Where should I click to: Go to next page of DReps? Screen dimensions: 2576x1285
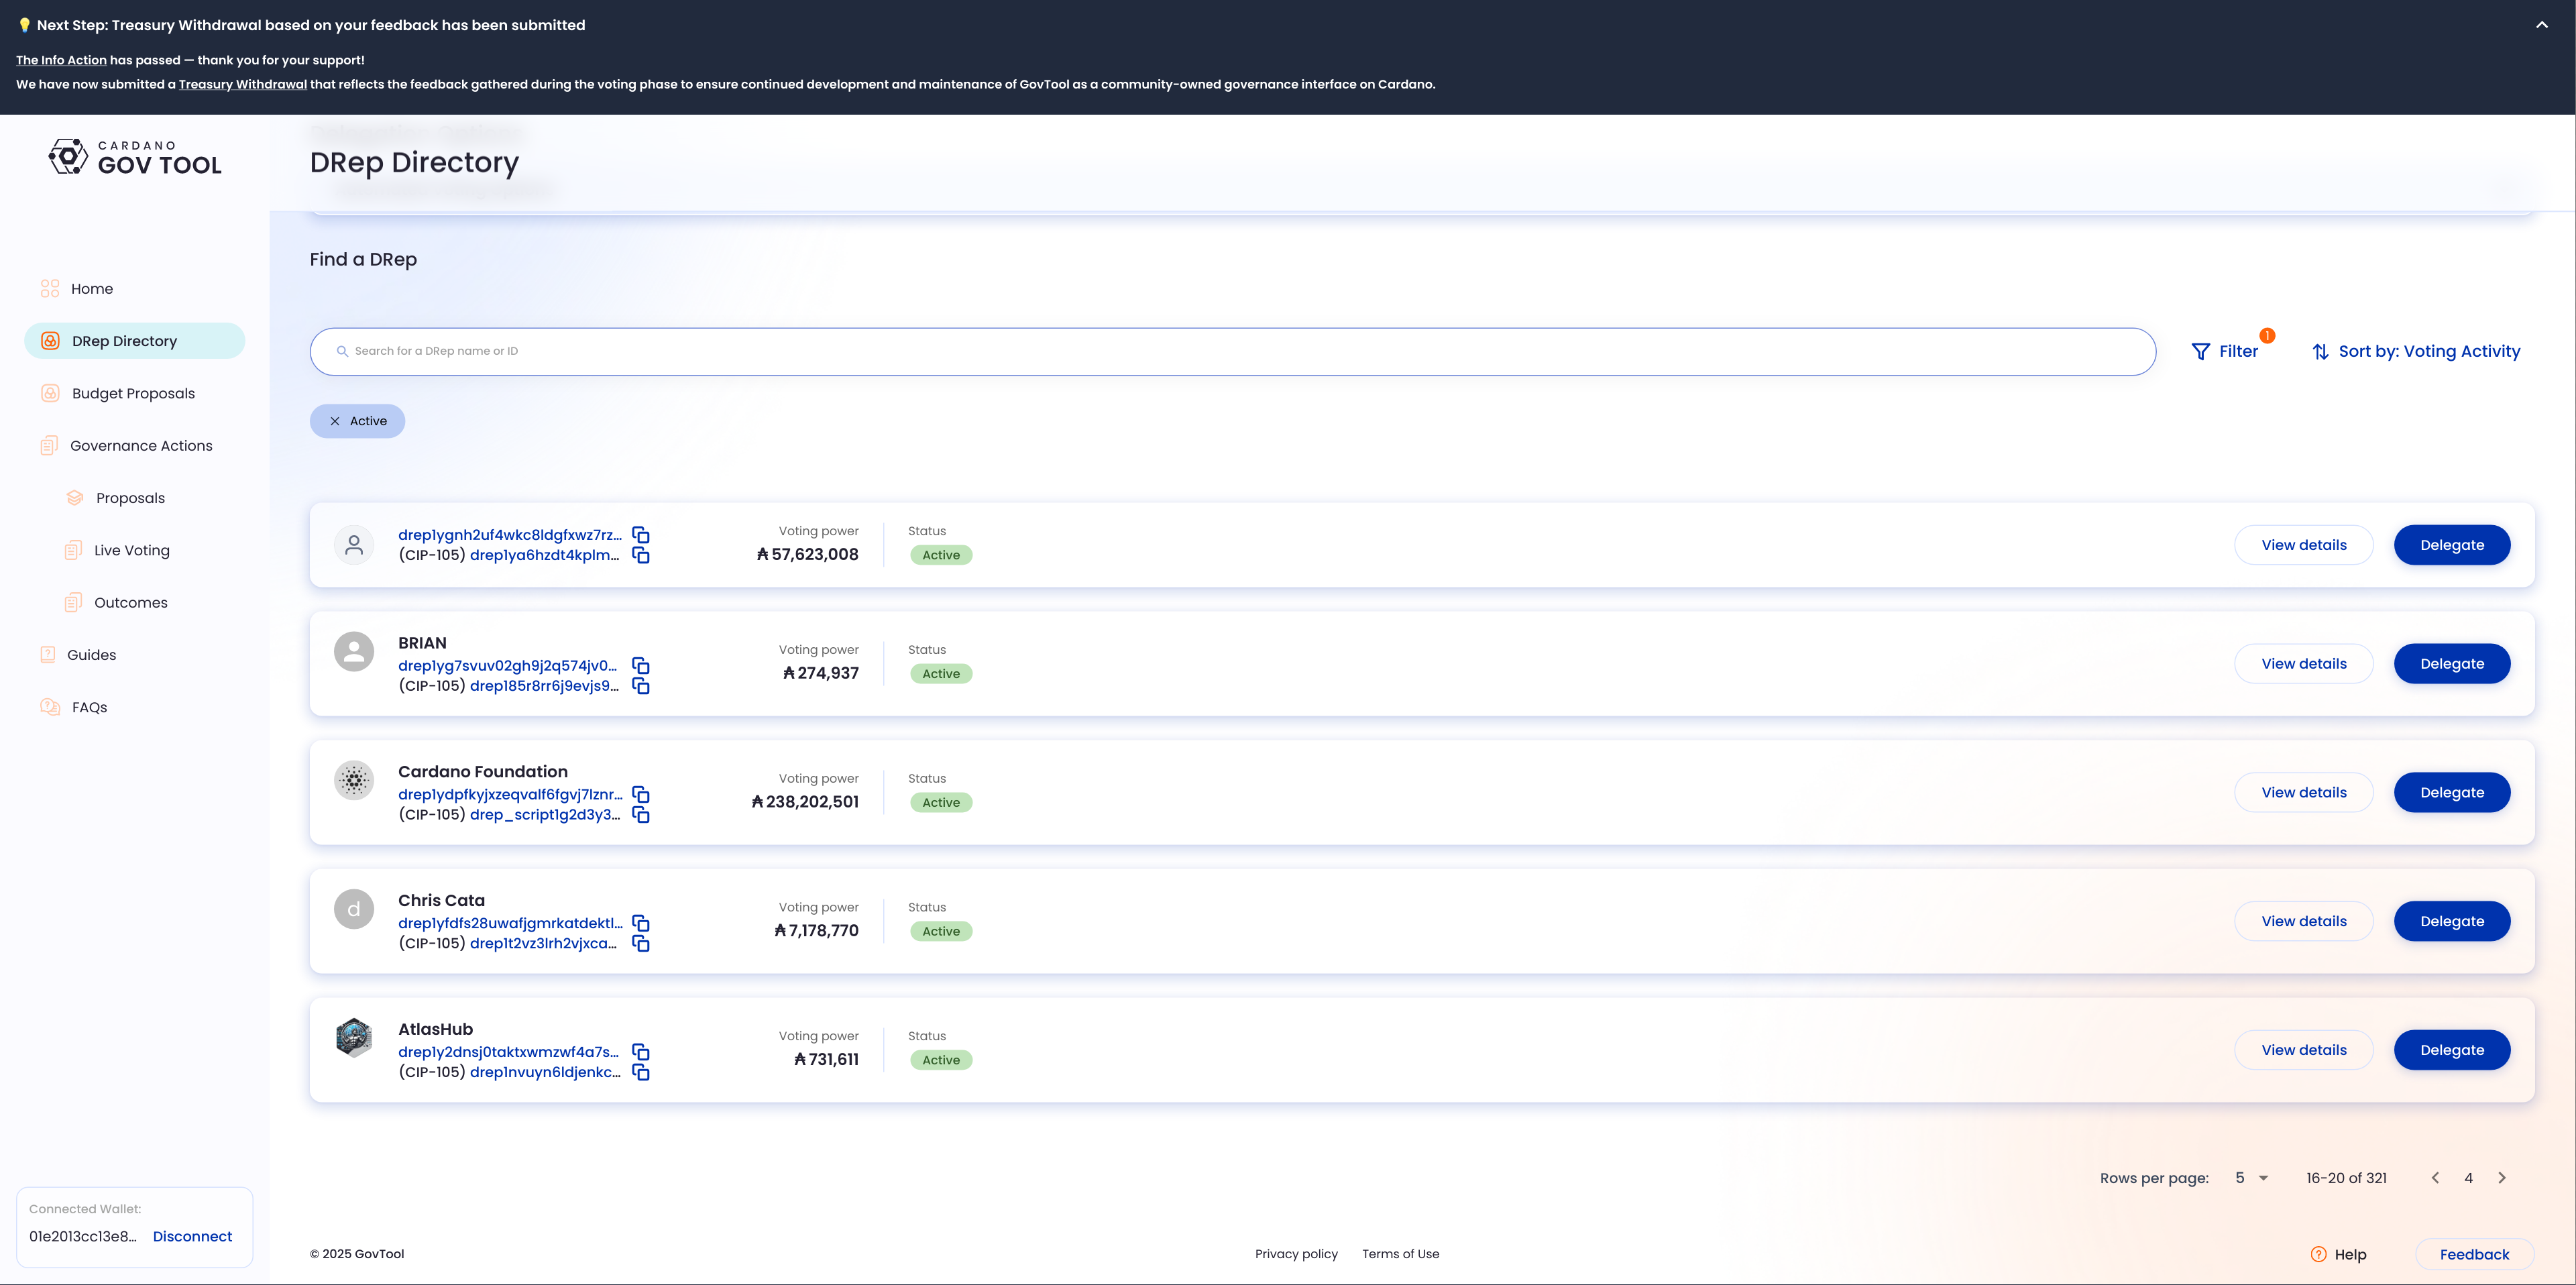(x=2502, y=1178)
